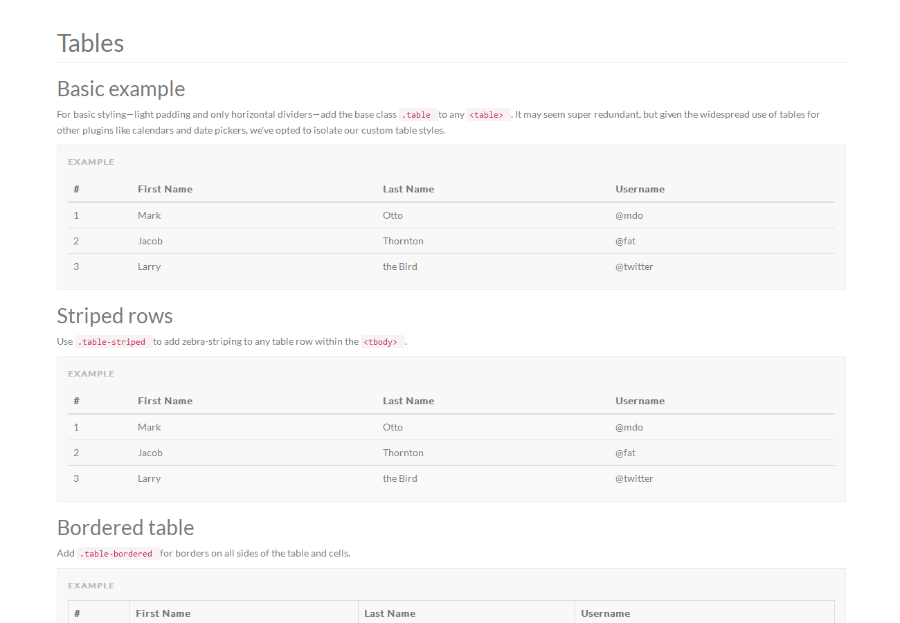Click Otto cell in Basic example table

tap(393, 215)
